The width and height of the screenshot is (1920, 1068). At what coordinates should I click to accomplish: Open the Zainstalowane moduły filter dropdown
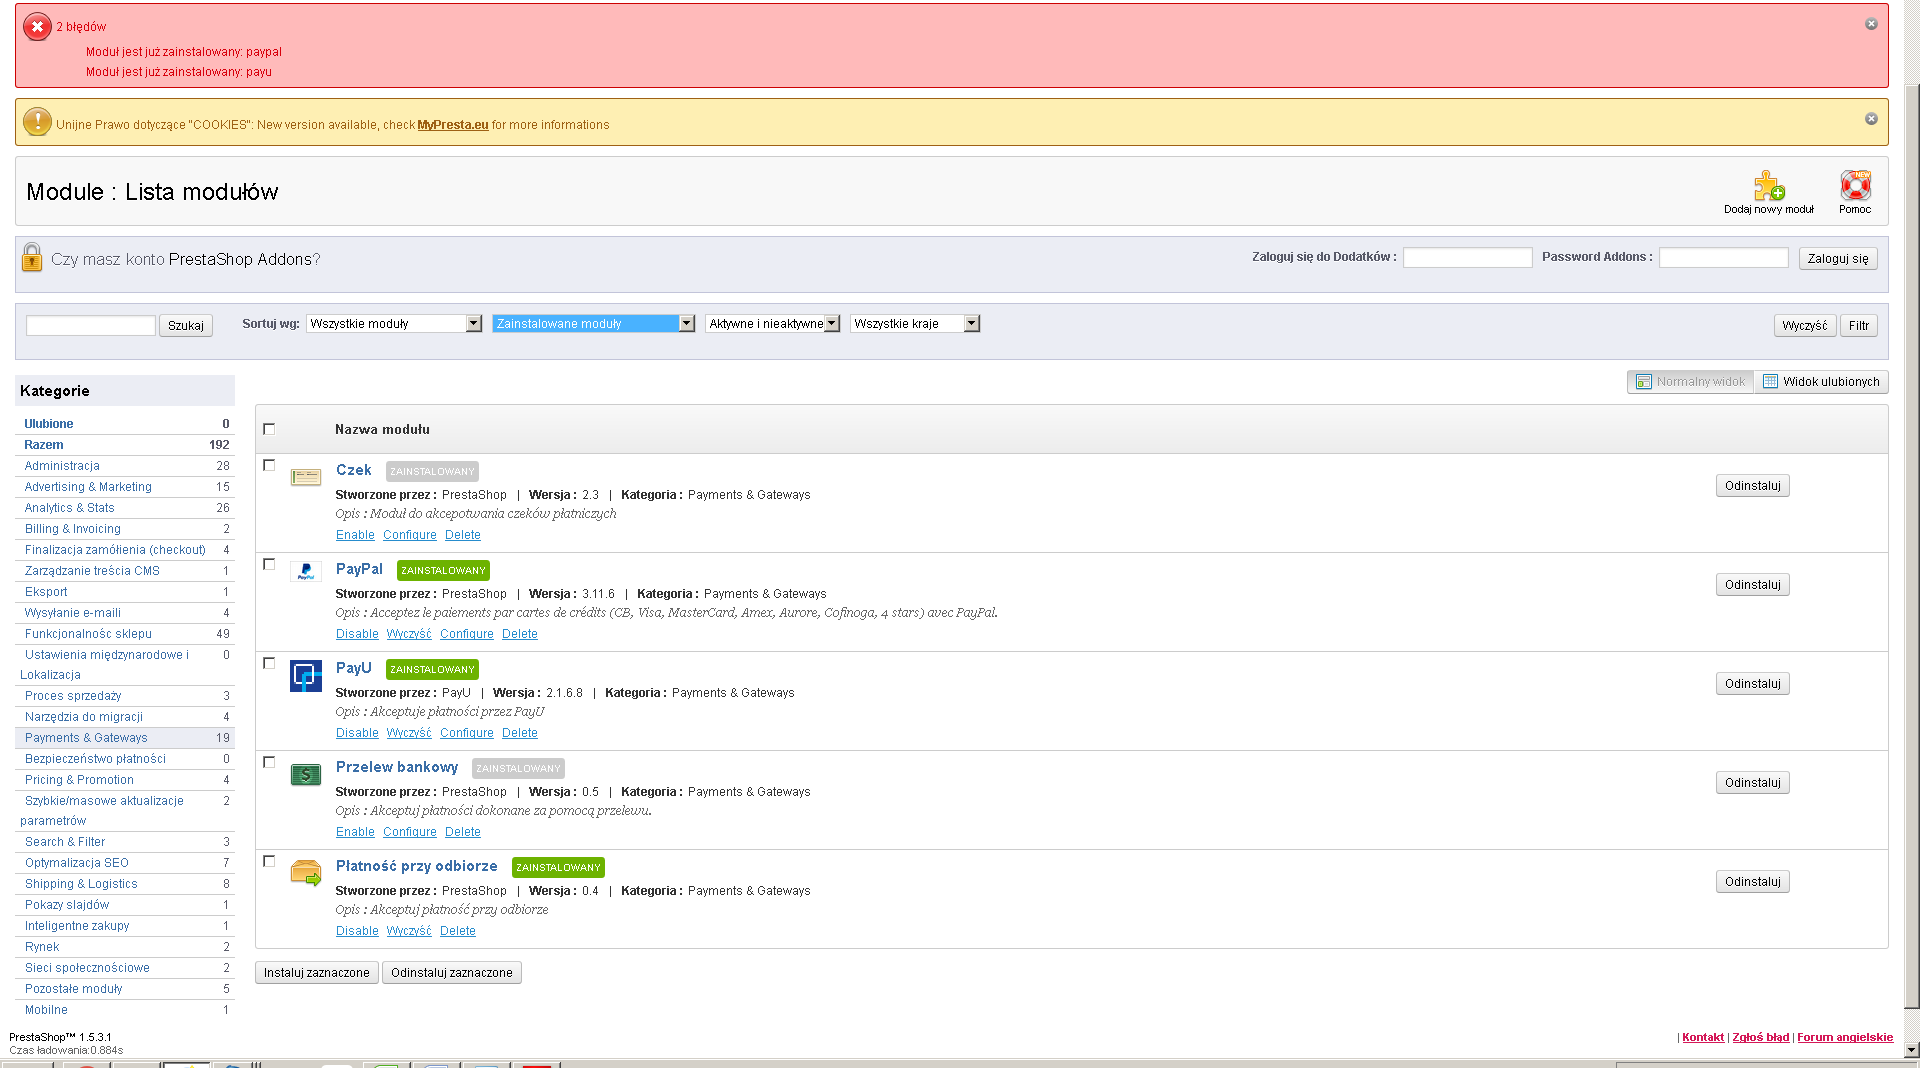coord(593,324)
